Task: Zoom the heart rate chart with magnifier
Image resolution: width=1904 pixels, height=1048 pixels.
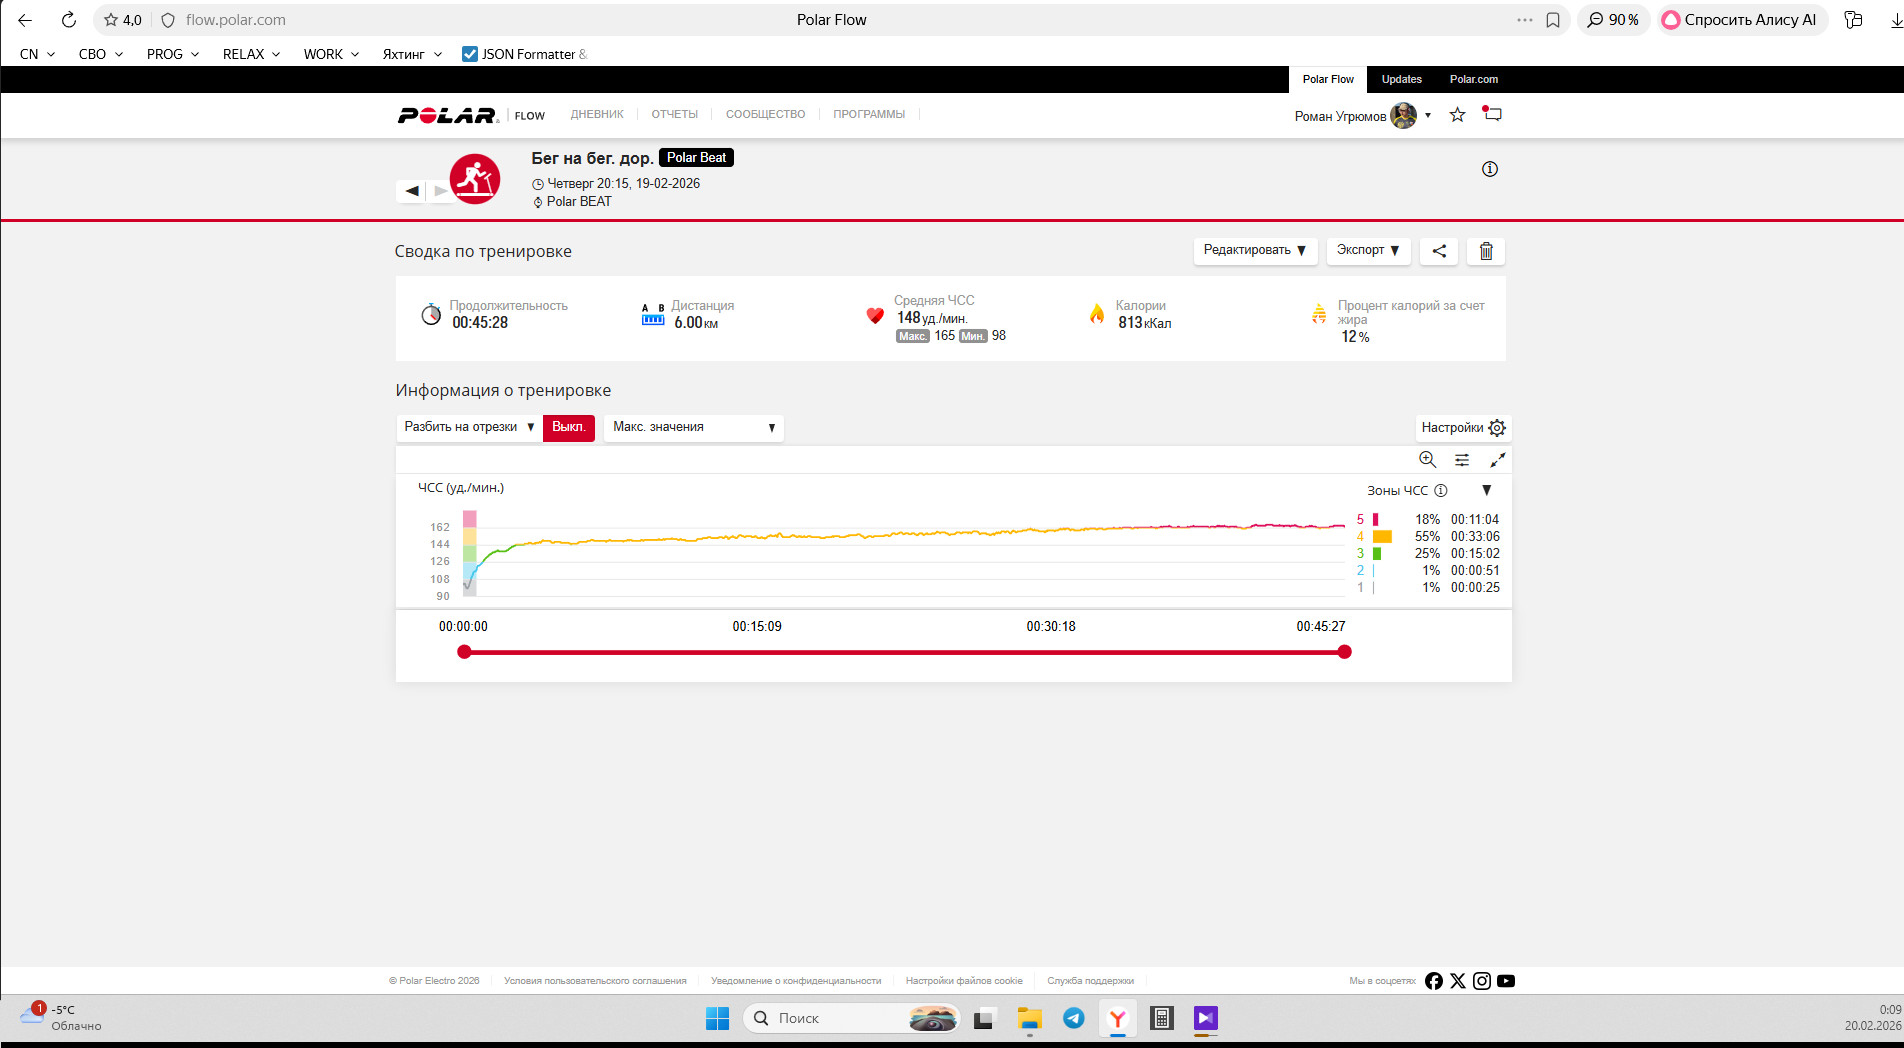Action: point(1427,459)
